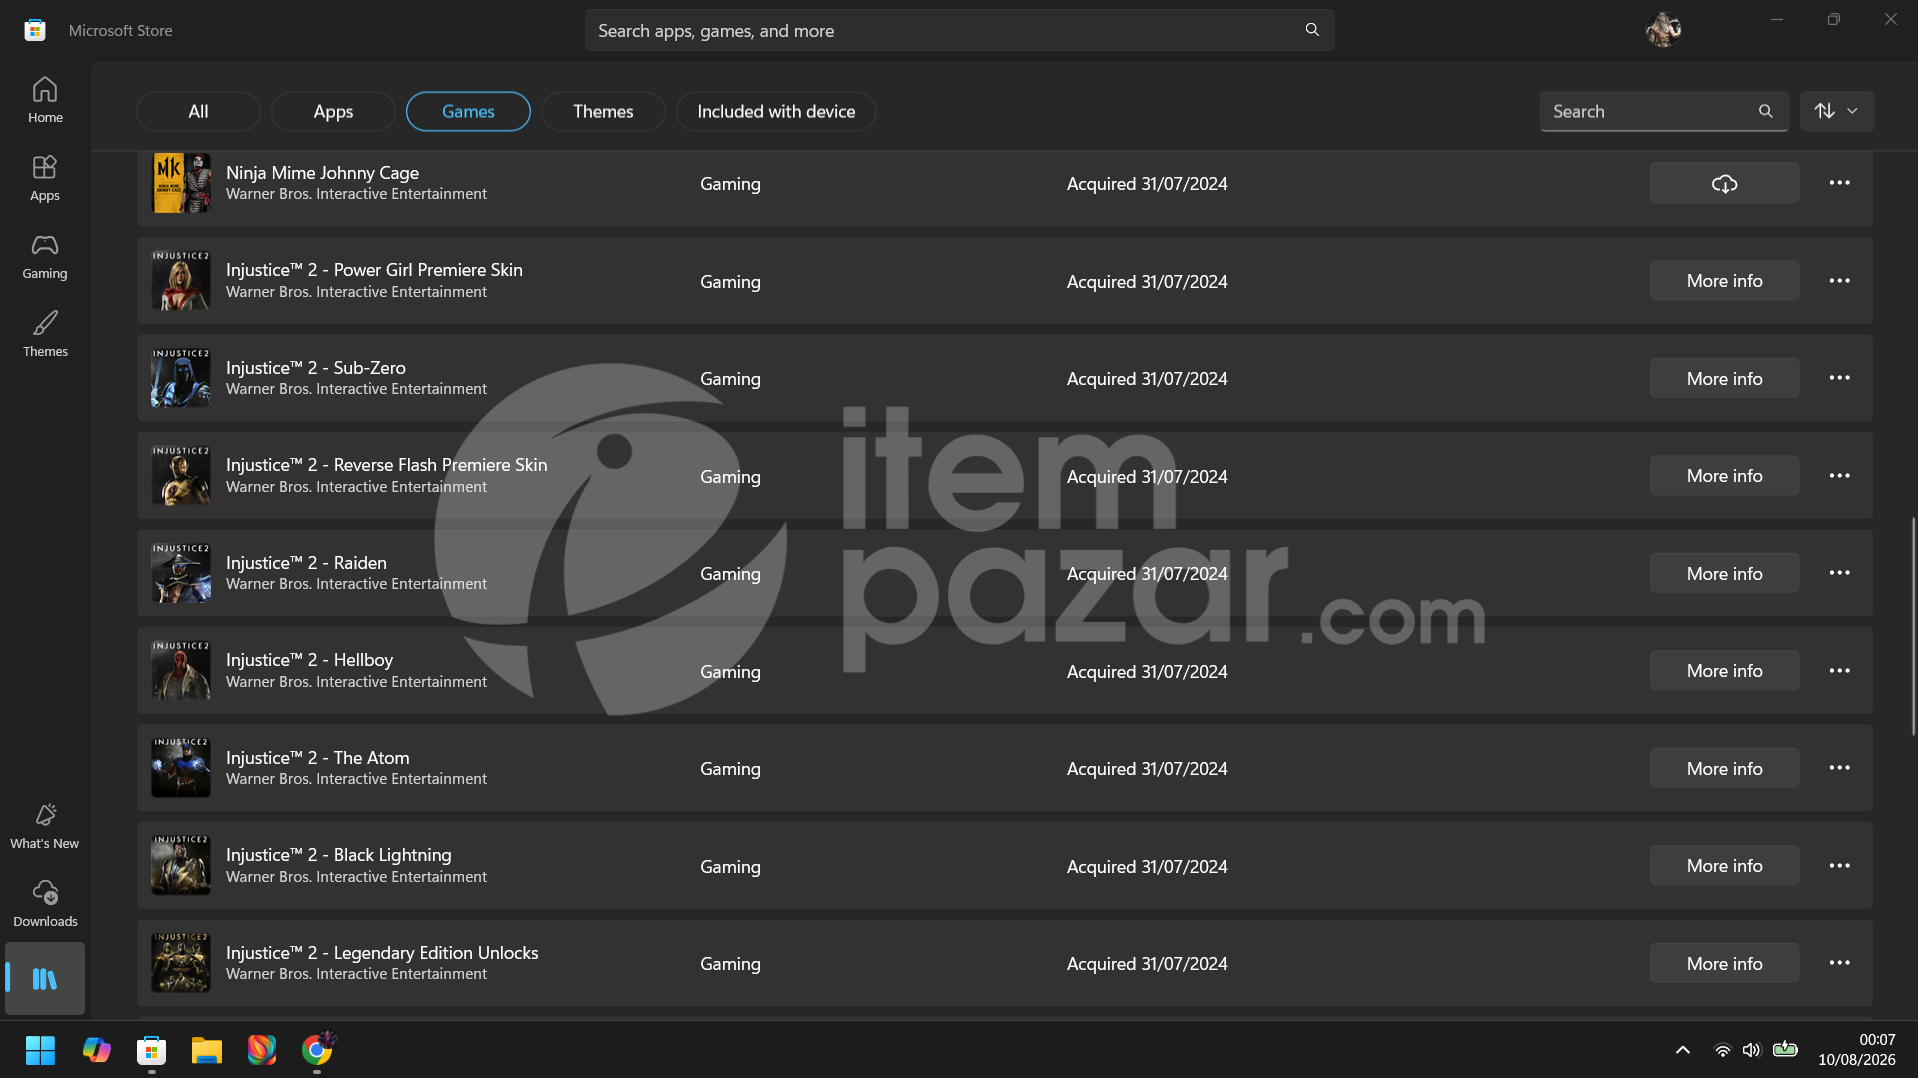Click the library search magnifier icon
Viewport: 1918px width, 1078px height.
(x=1766, y=111)
